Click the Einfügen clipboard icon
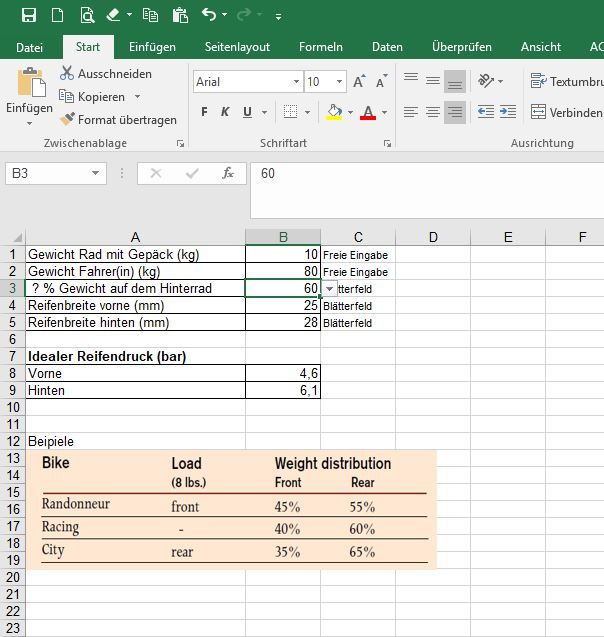This screenshot has height=637, width=604. [30, 83]
